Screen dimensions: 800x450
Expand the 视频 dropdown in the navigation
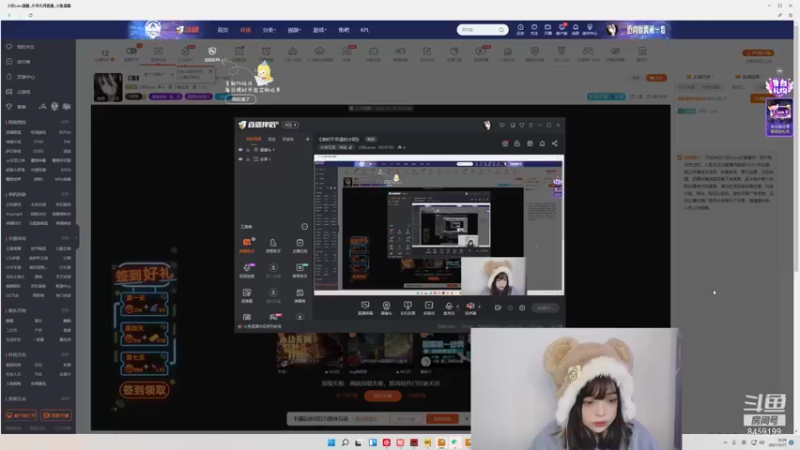[x=294, y=30]
